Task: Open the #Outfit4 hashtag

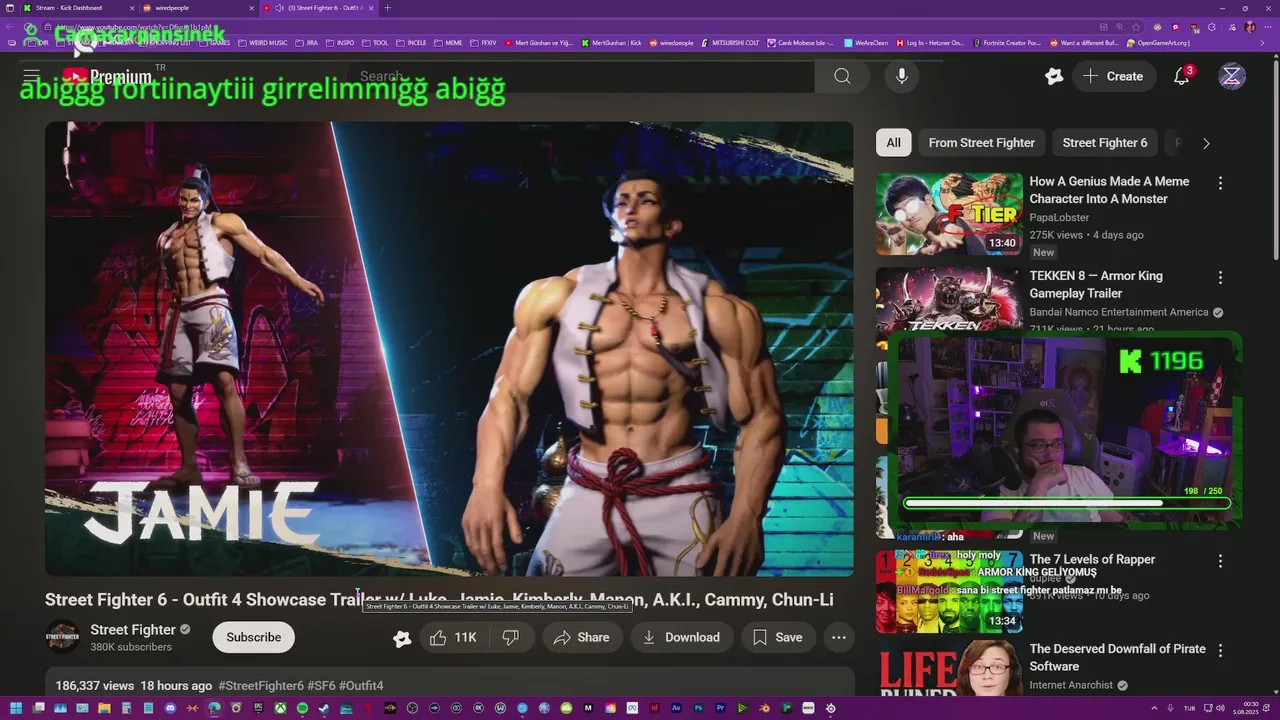Action: tap(361, 686)
